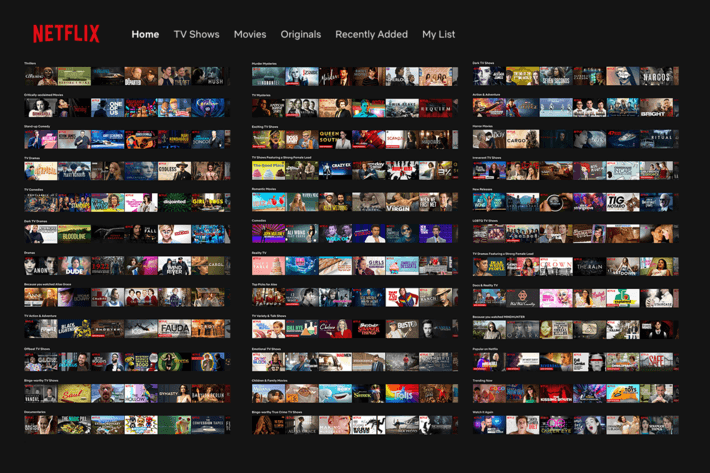Click the Netflix logo
710x473 pixels.
66,34
